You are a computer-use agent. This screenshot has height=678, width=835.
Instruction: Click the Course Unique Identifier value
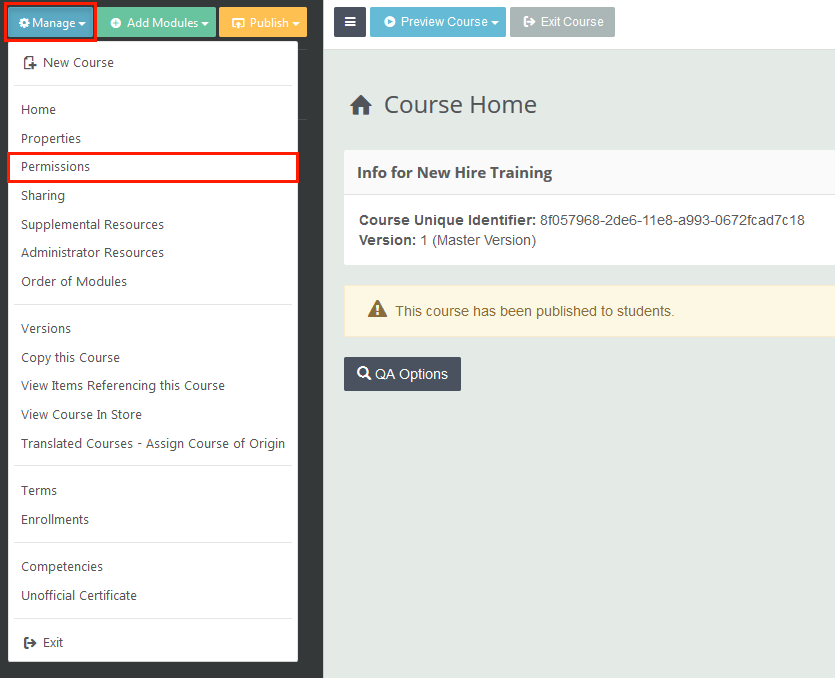click(672, 220)
